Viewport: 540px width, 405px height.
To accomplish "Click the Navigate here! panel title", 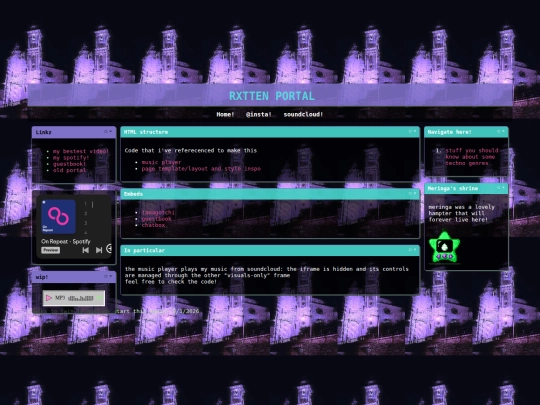I will (x=449, y=132).
